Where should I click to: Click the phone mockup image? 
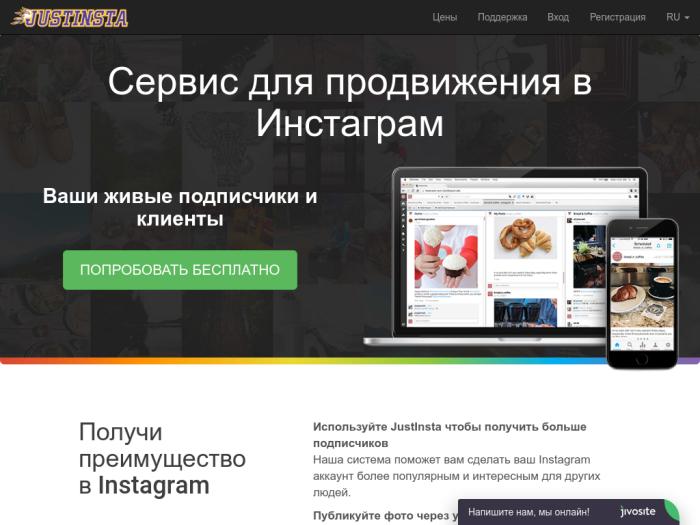click(642, 294)
